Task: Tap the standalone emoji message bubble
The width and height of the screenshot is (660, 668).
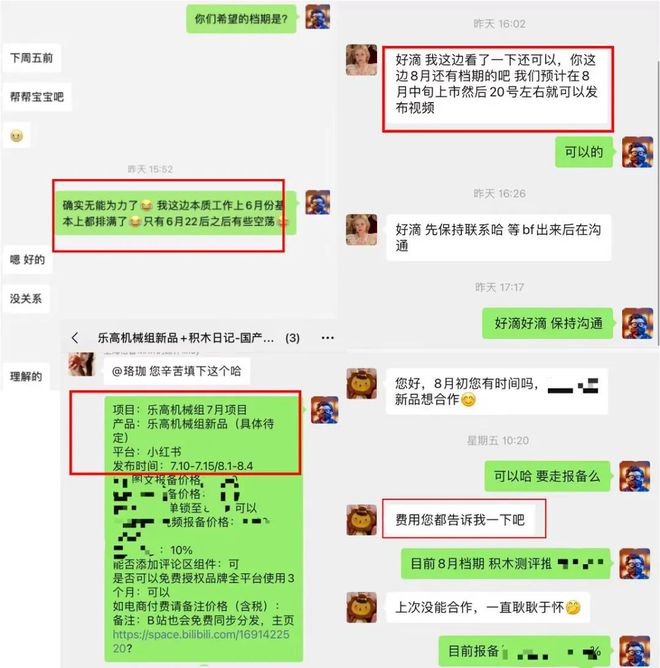Action: 17,136
